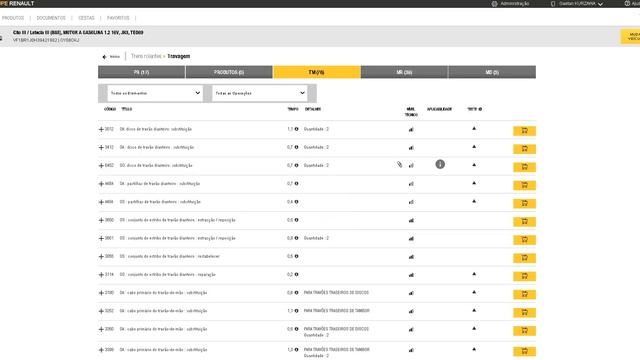The image size is (640, 360).
Task: Open the Todos os Elementos dropdown
Action: point(154,93)
